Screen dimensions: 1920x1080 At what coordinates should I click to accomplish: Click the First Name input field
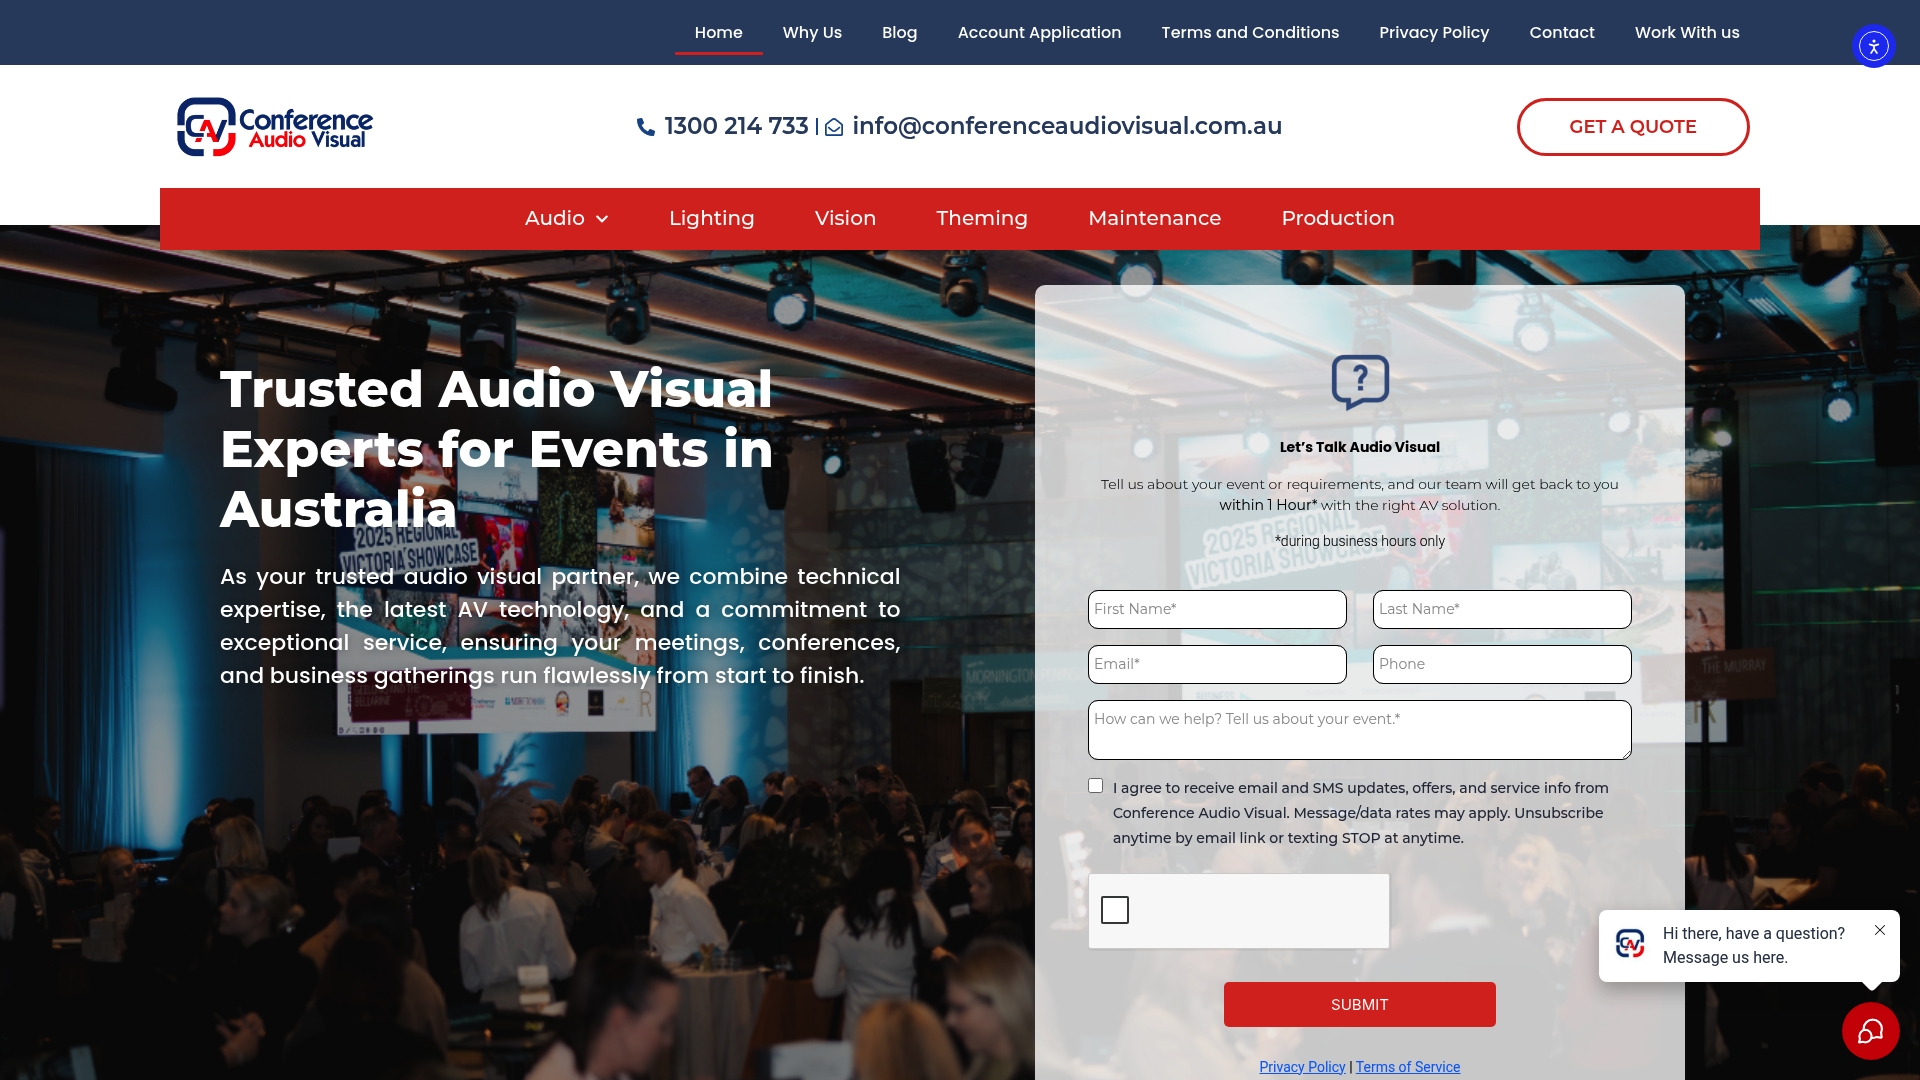pyautogui.click(x=1216, y=609)
